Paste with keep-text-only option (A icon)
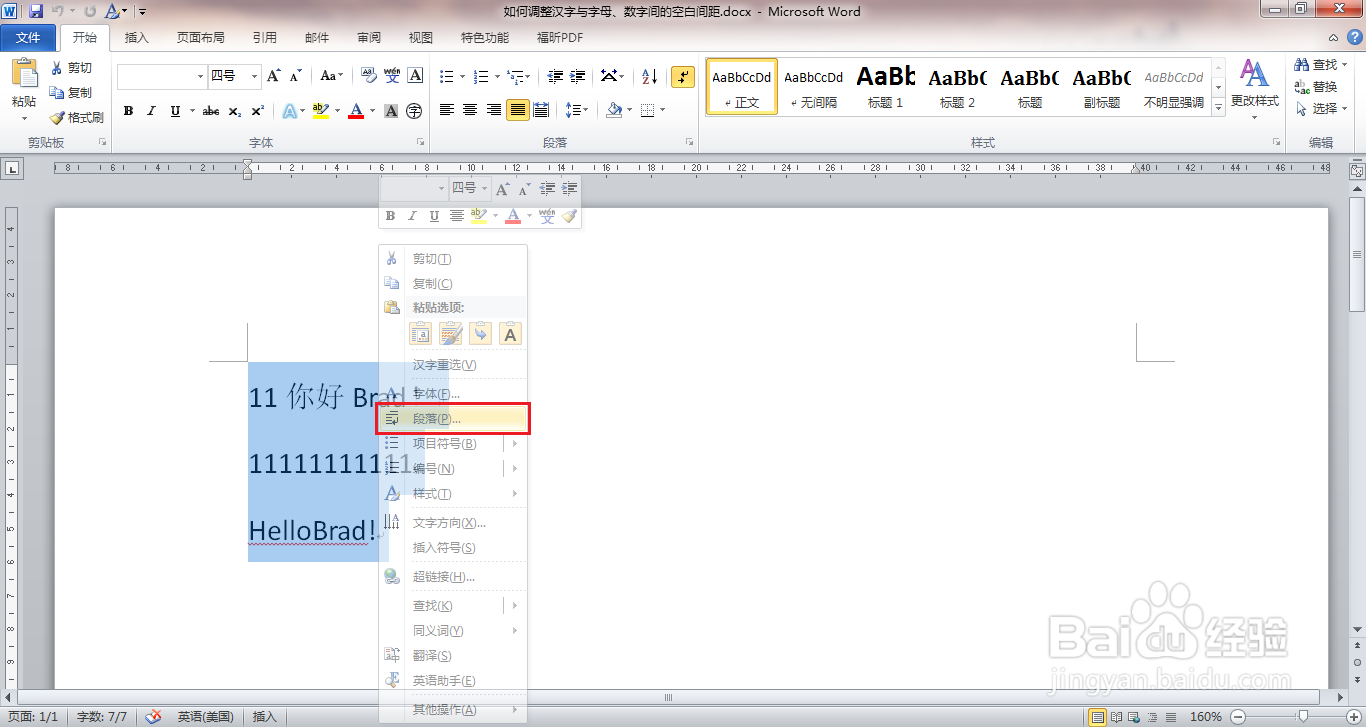 click(510, 335)
